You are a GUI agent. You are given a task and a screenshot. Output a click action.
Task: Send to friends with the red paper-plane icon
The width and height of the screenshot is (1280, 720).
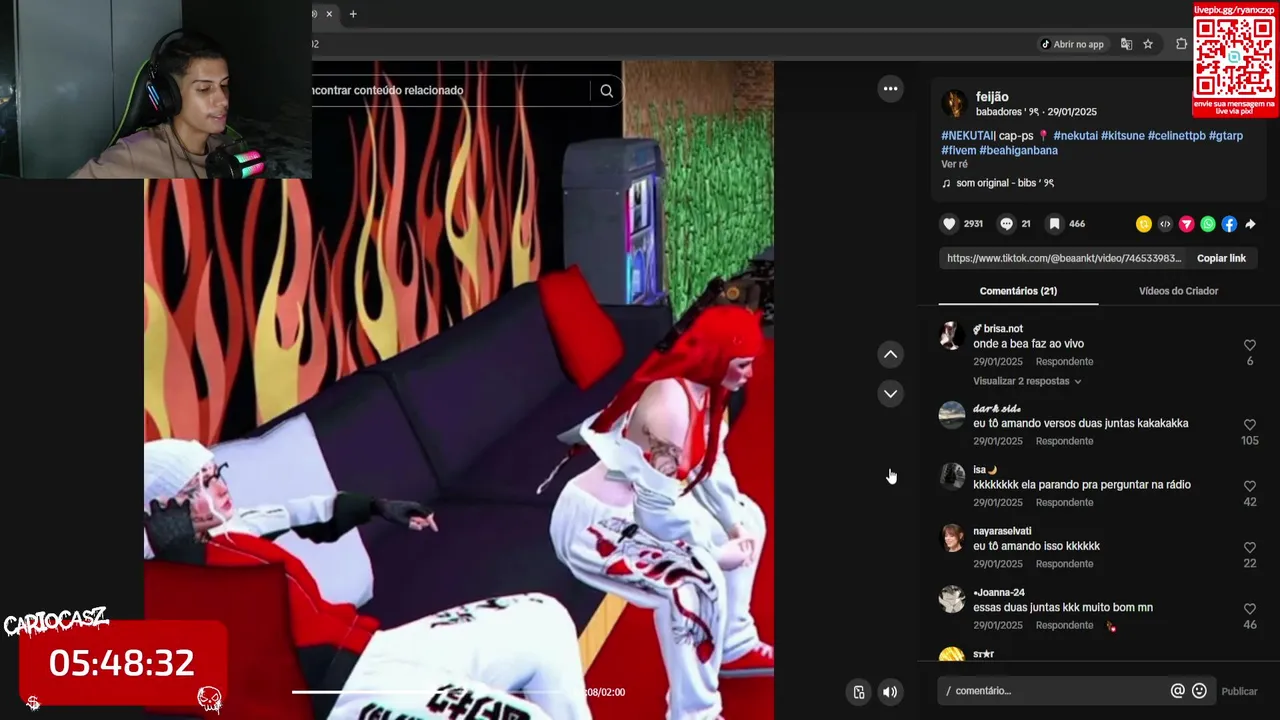(x=1186, y=224)
